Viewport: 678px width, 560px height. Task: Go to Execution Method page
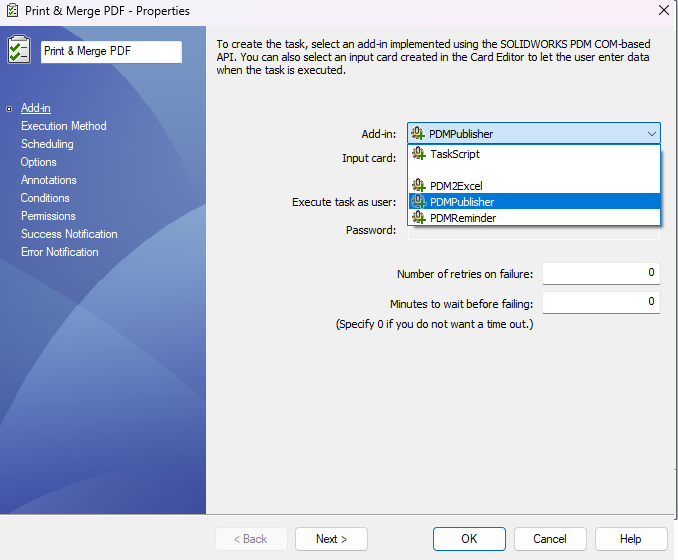coord(64,126)
